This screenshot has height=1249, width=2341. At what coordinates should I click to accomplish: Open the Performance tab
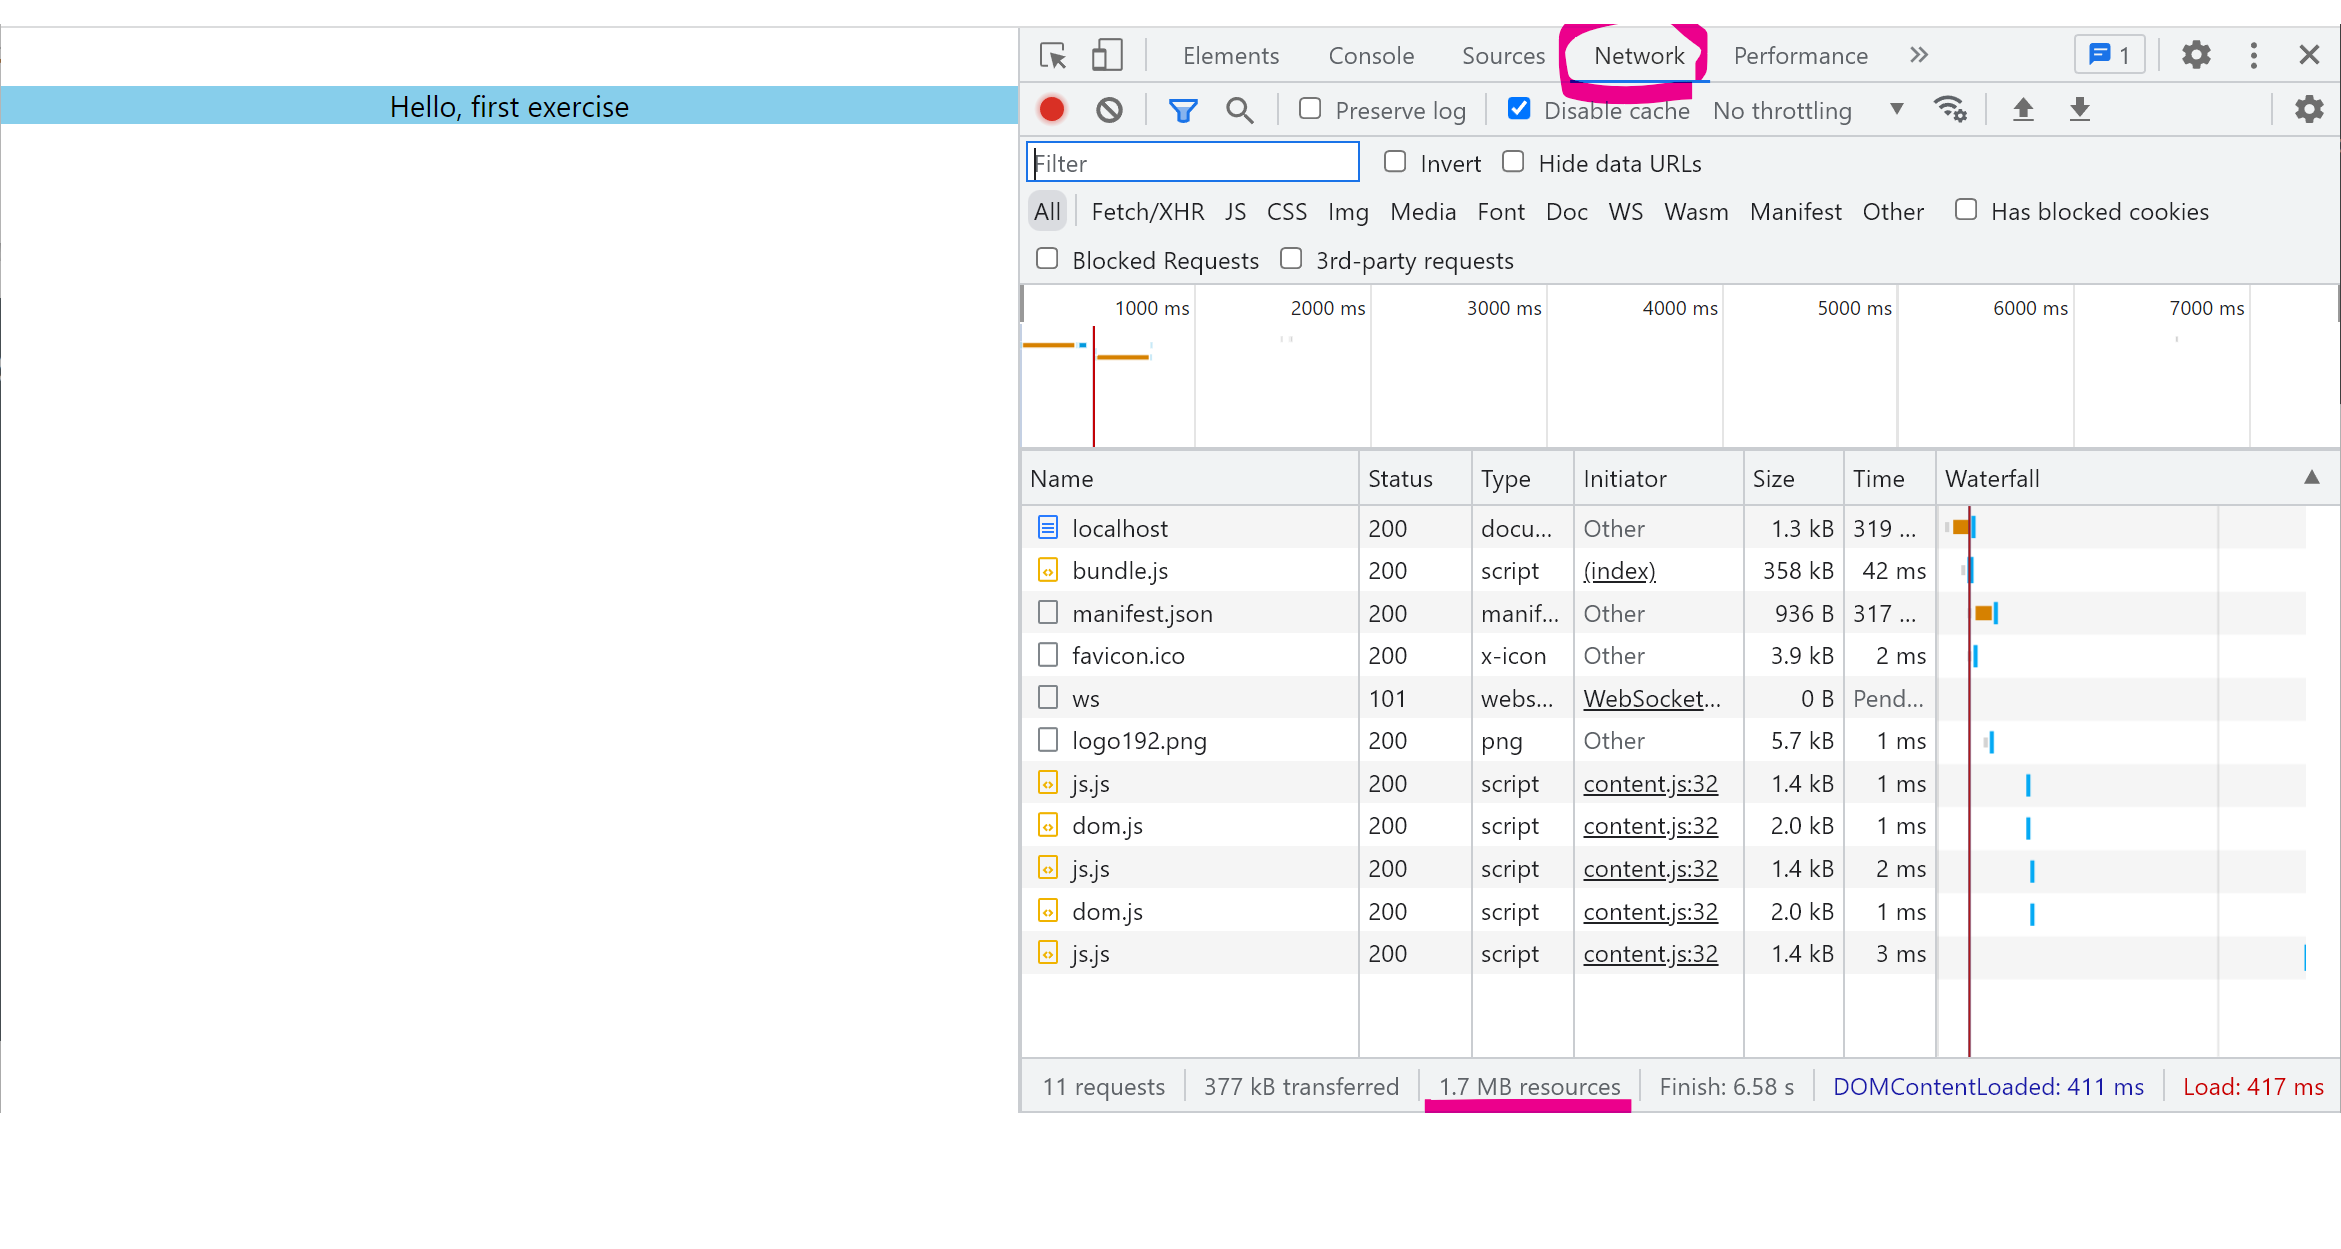(x=1800, y=56)
